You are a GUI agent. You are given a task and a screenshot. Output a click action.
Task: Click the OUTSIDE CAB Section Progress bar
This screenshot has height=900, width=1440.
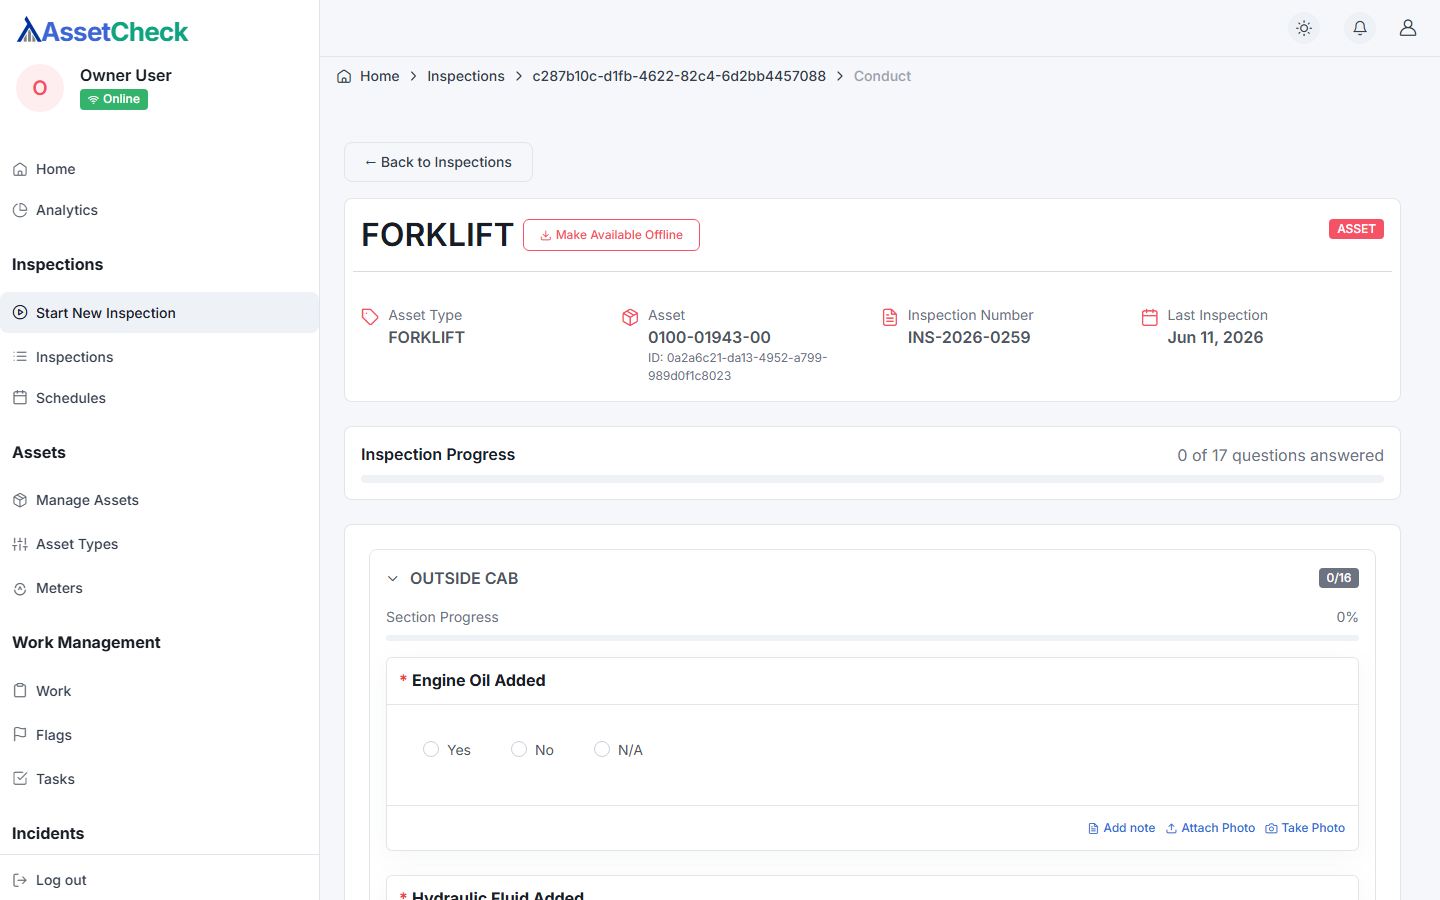click(872, 638)
